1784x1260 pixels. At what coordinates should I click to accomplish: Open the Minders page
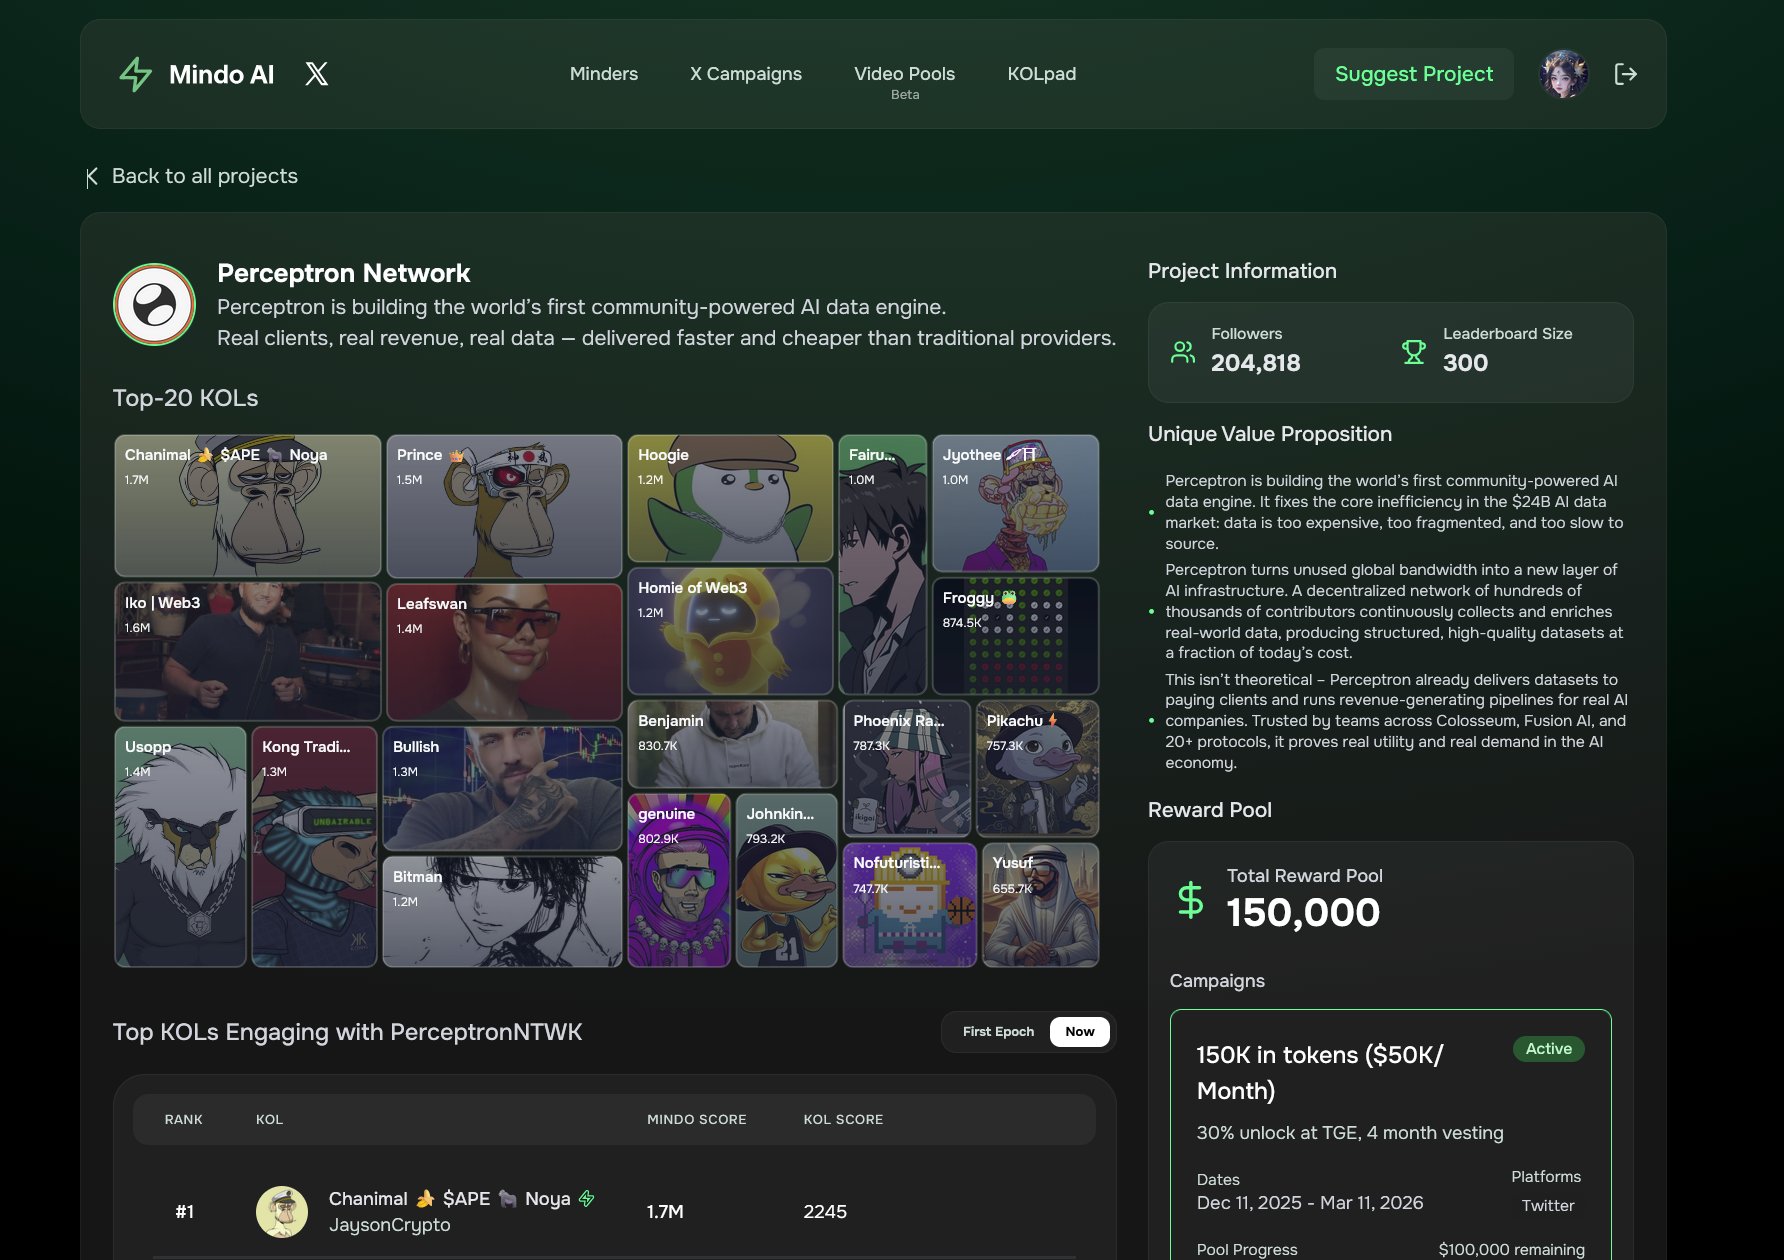point(604,74)
